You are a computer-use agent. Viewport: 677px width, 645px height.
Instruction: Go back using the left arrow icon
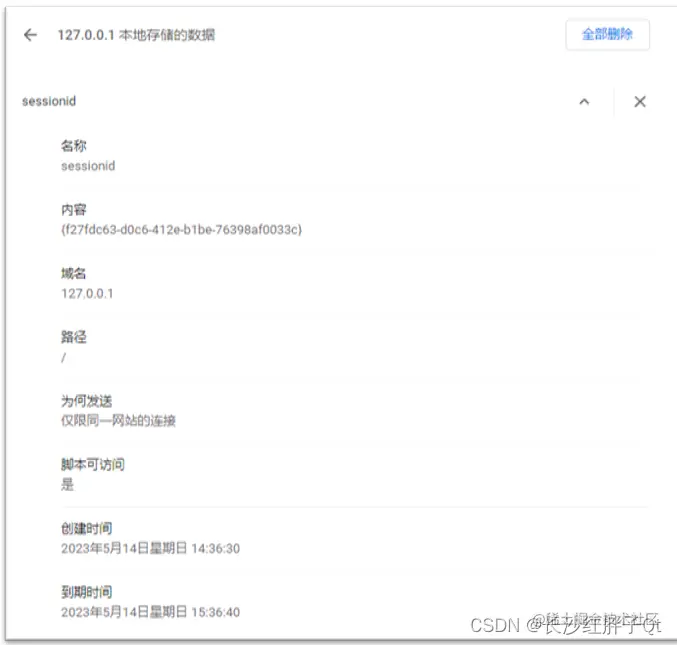tap(30, 35)
